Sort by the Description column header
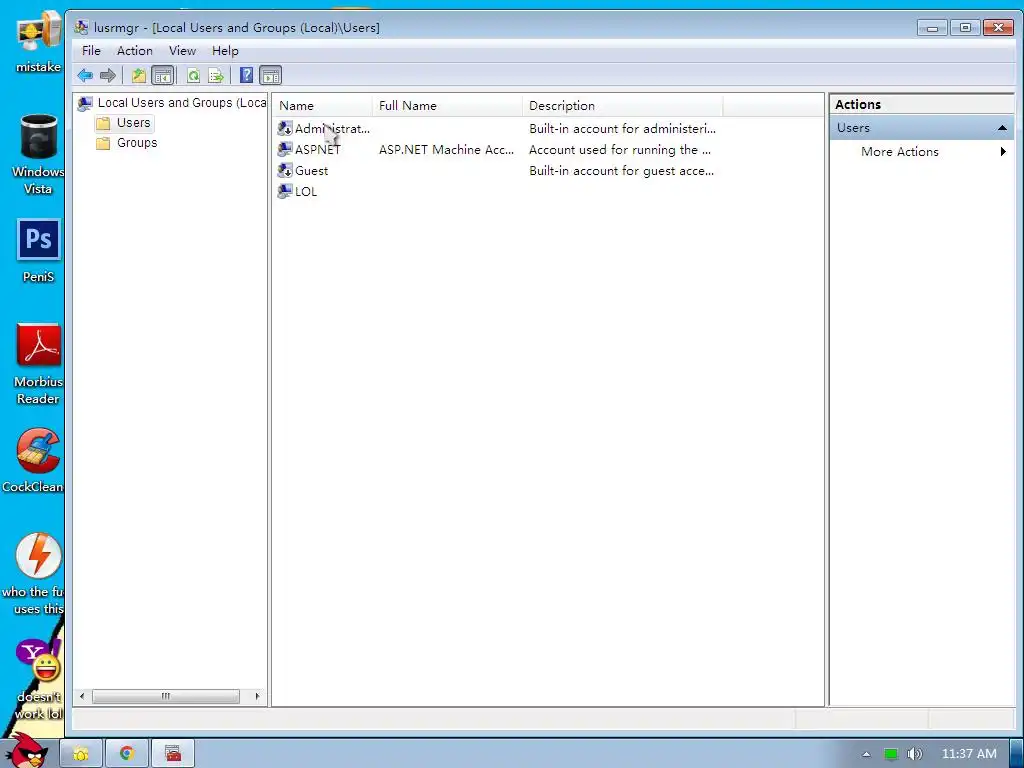The image size is (1024, 768). click(x=623, y=106)
